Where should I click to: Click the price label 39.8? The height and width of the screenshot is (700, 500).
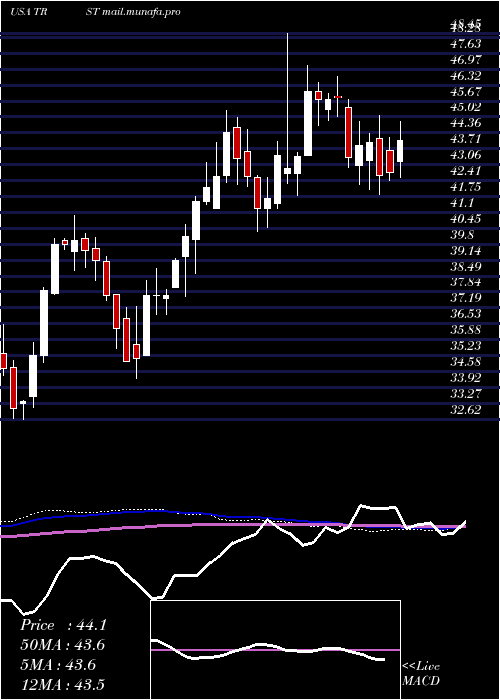(x=462, y=234)
